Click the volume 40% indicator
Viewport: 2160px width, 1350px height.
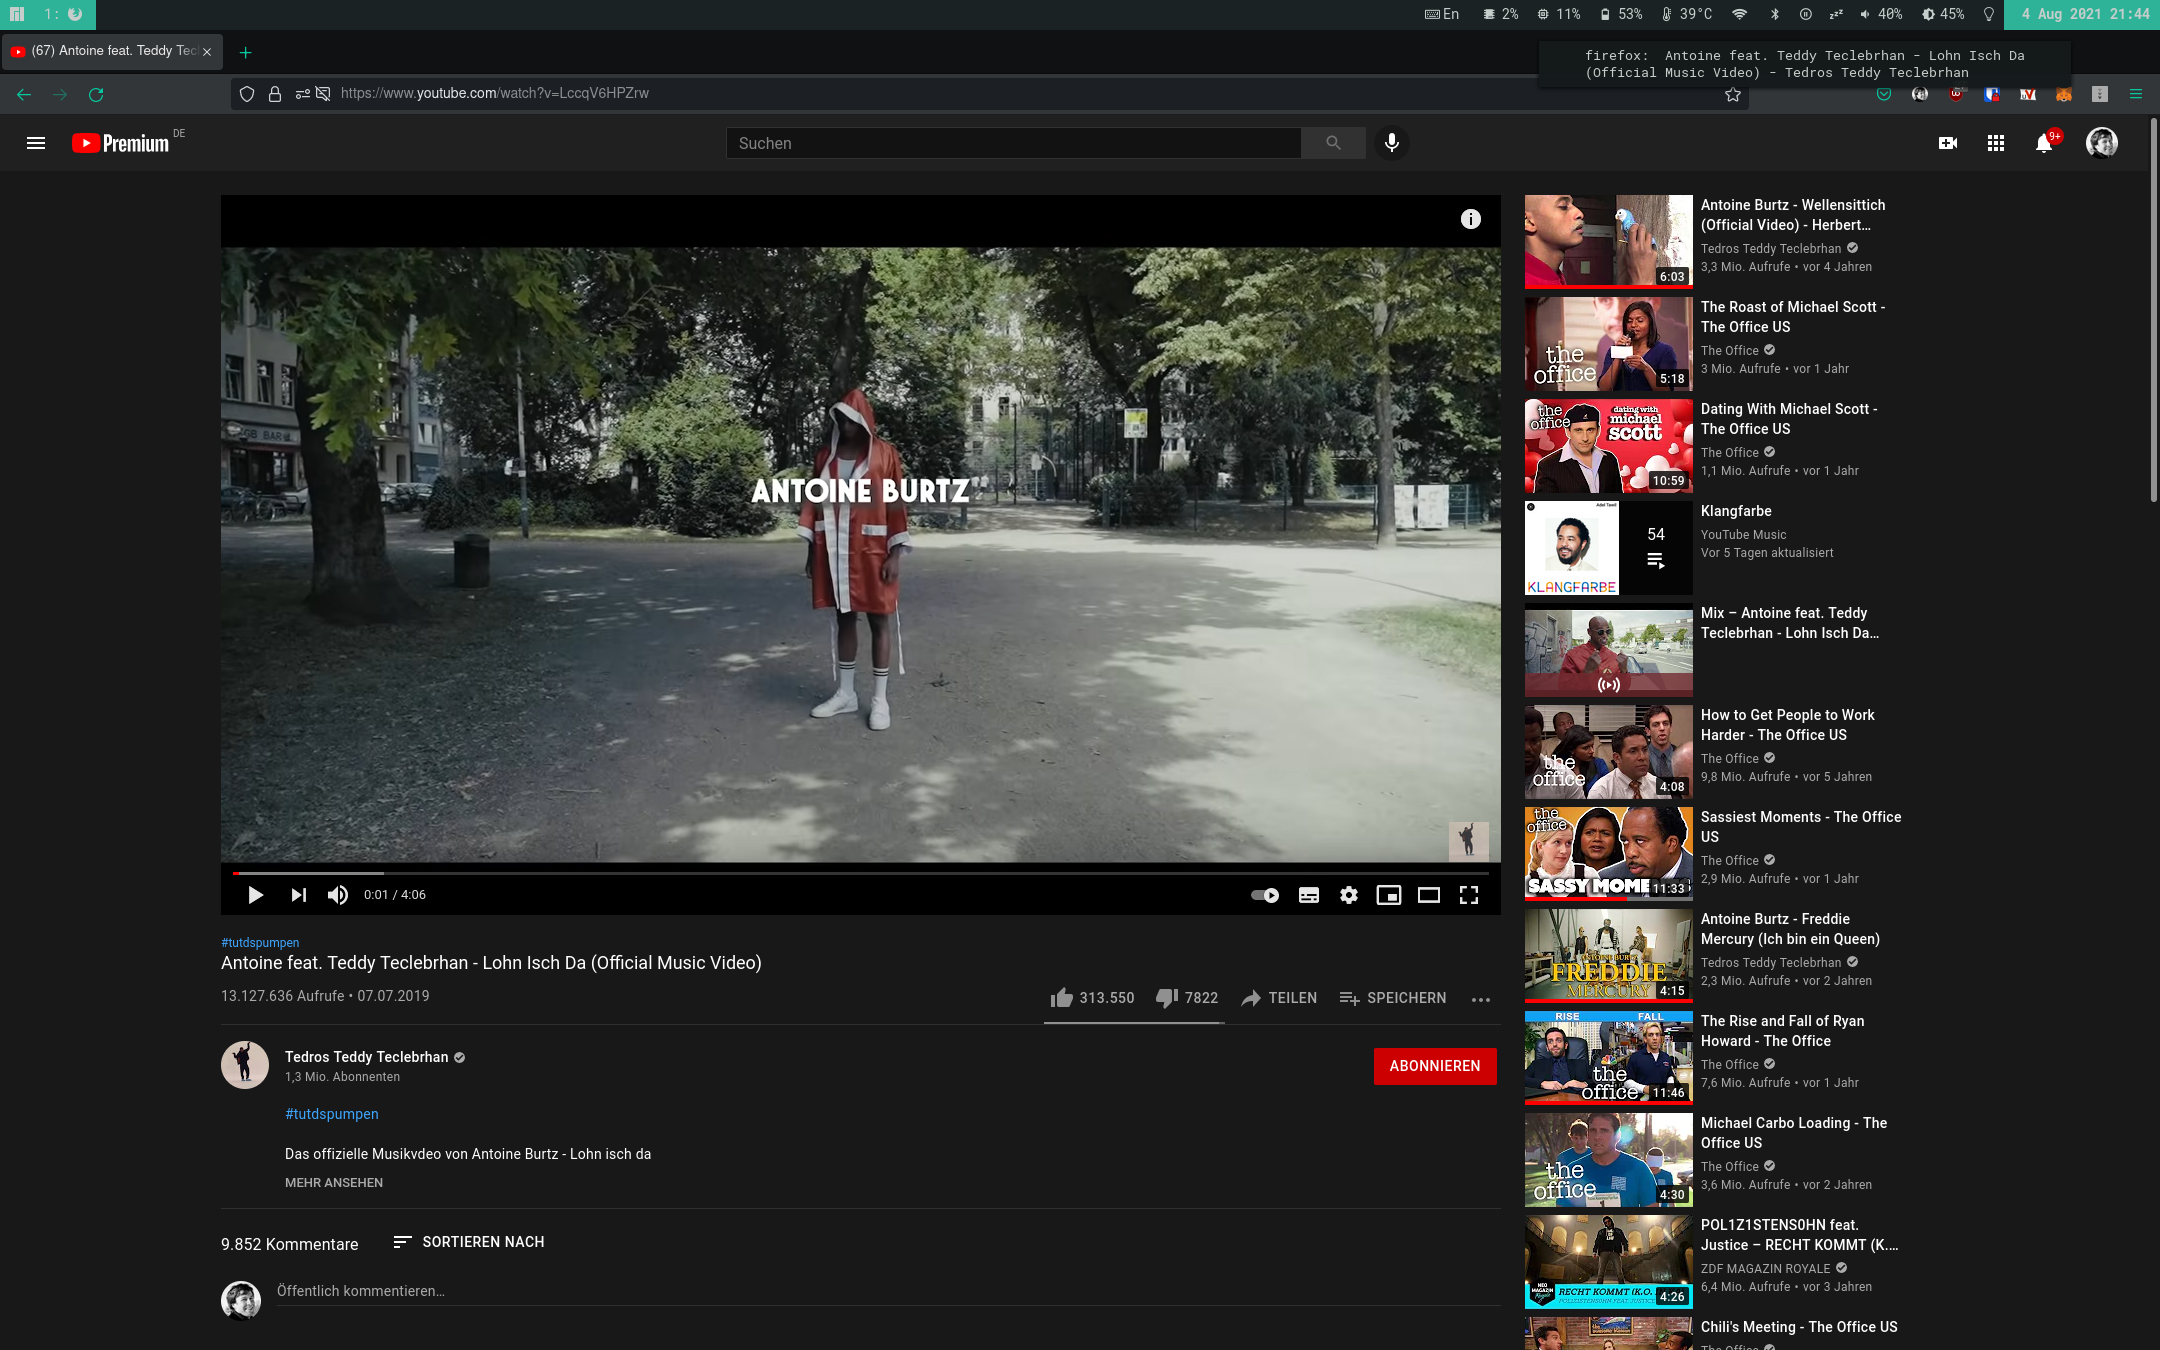click(1880, 14)
